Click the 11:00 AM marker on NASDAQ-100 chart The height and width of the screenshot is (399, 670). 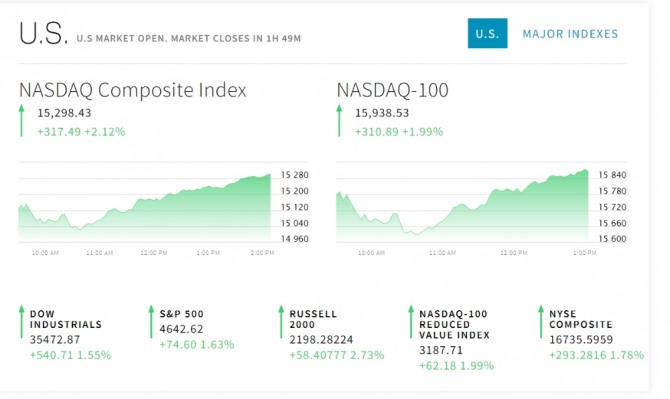[x=442, y=253]
